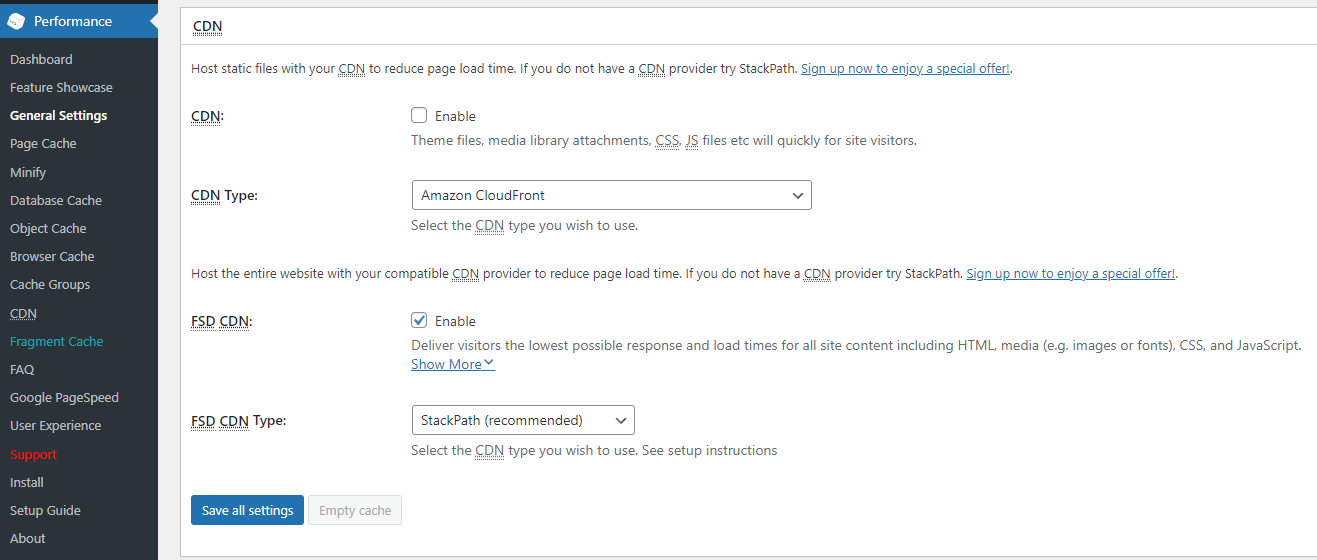Select Minify in the sidebar menu
Screen dimensions: 1317x560
click(28, 172)
